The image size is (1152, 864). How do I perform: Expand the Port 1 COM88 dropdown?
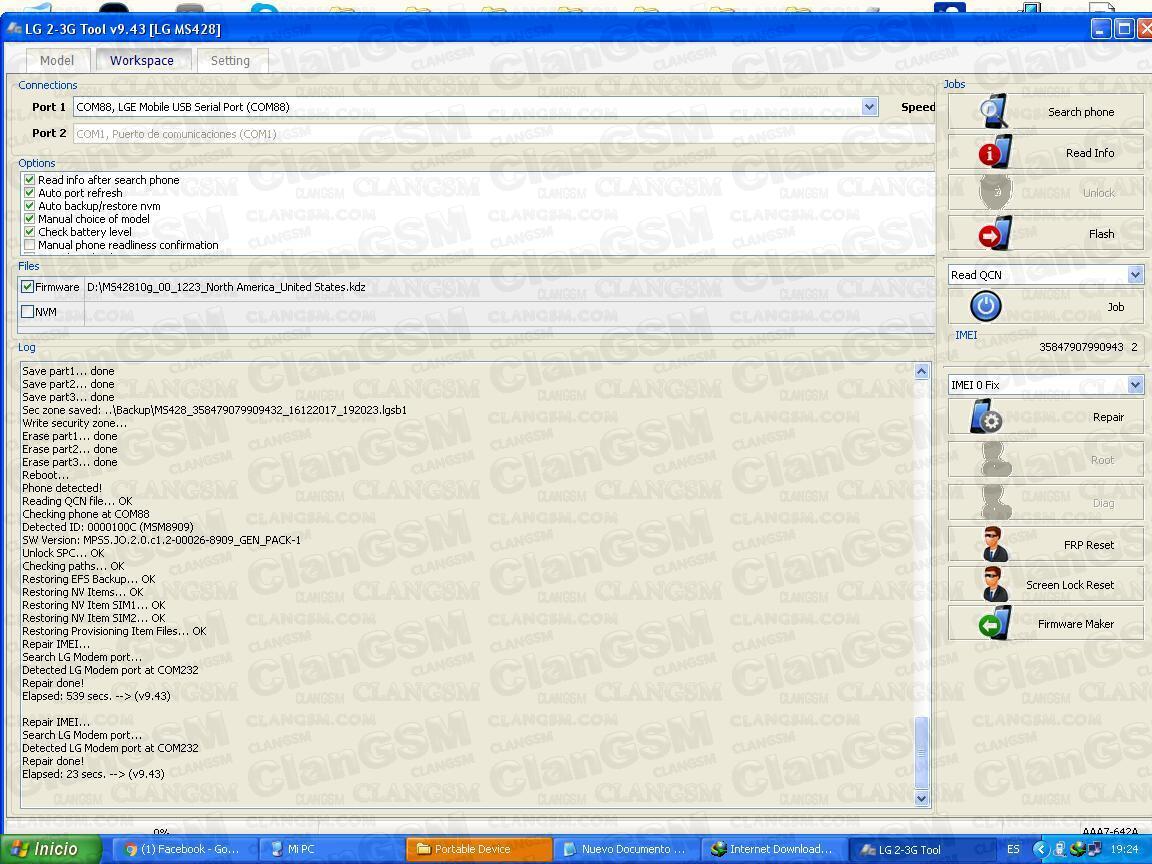(x=869, y=107)
